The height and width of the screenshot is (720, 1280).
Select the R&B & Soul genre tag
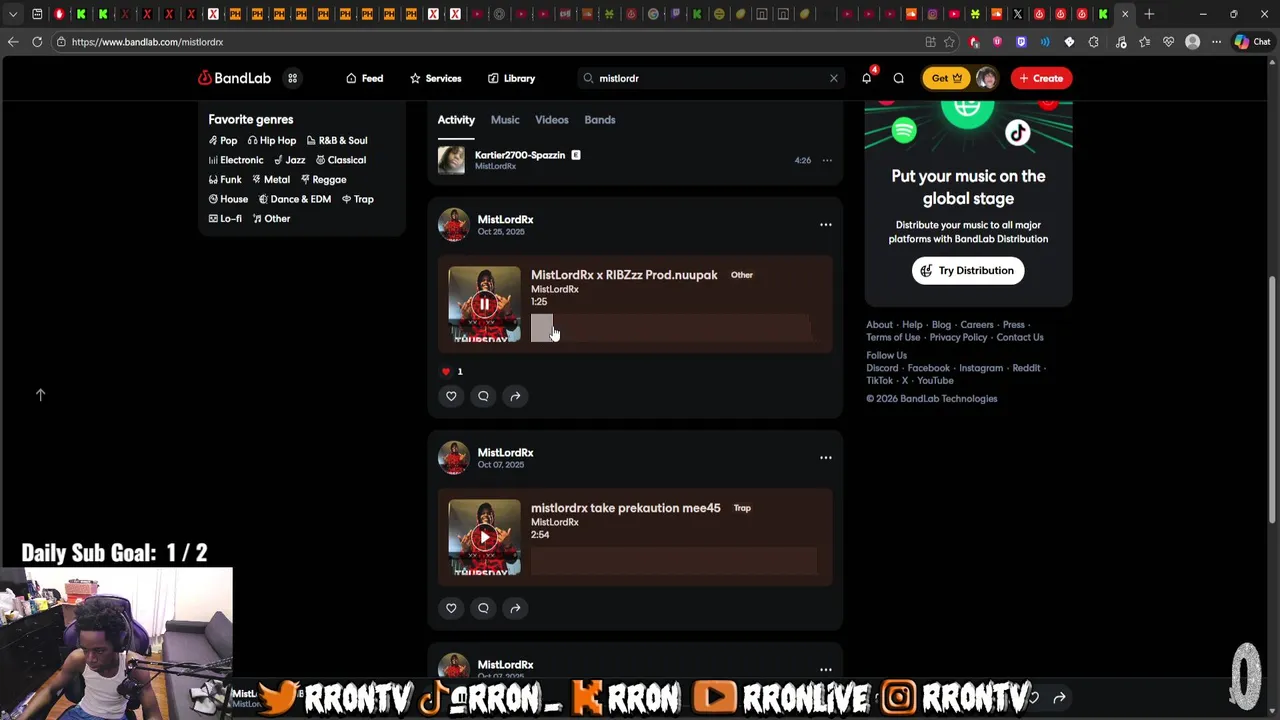[x=337, y=141]
